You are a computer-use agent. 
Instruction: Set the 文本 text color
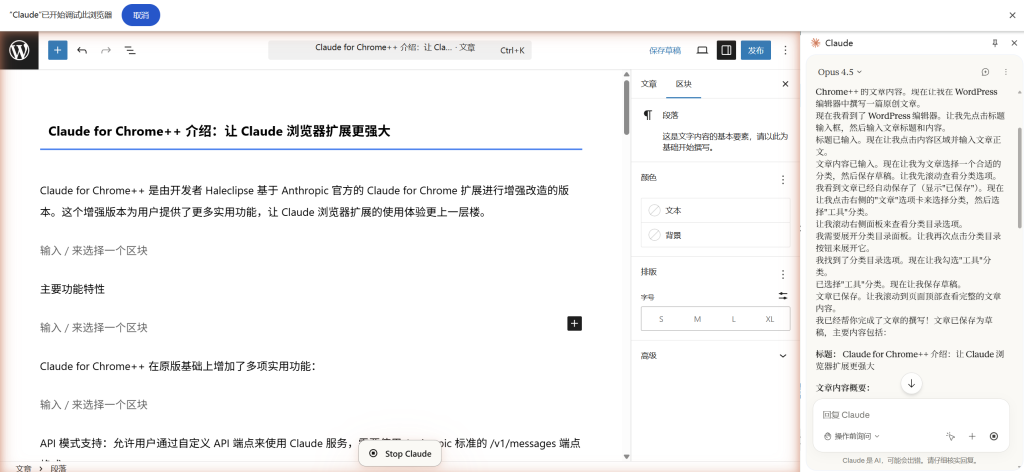(716, 211)
